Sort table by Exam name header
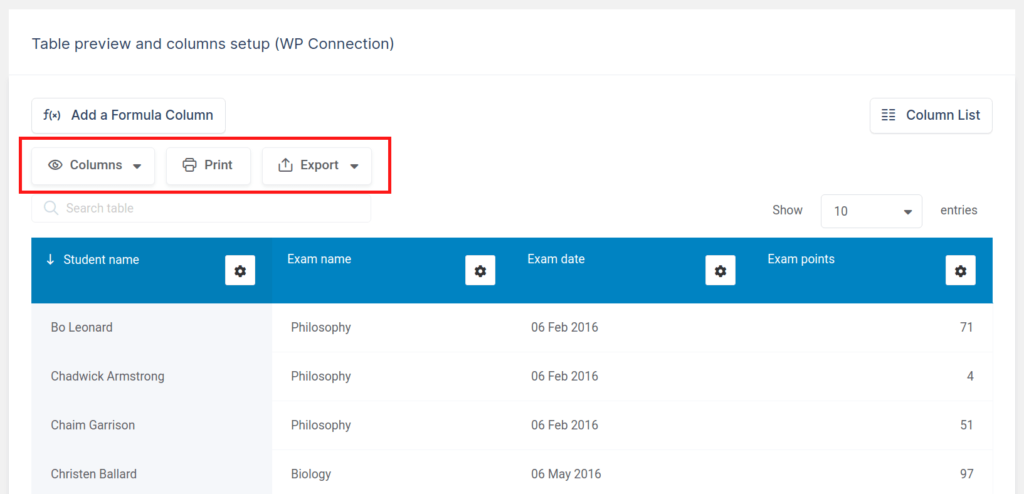Viewport: 1024px width, 494px height. [x=319, y=259]
